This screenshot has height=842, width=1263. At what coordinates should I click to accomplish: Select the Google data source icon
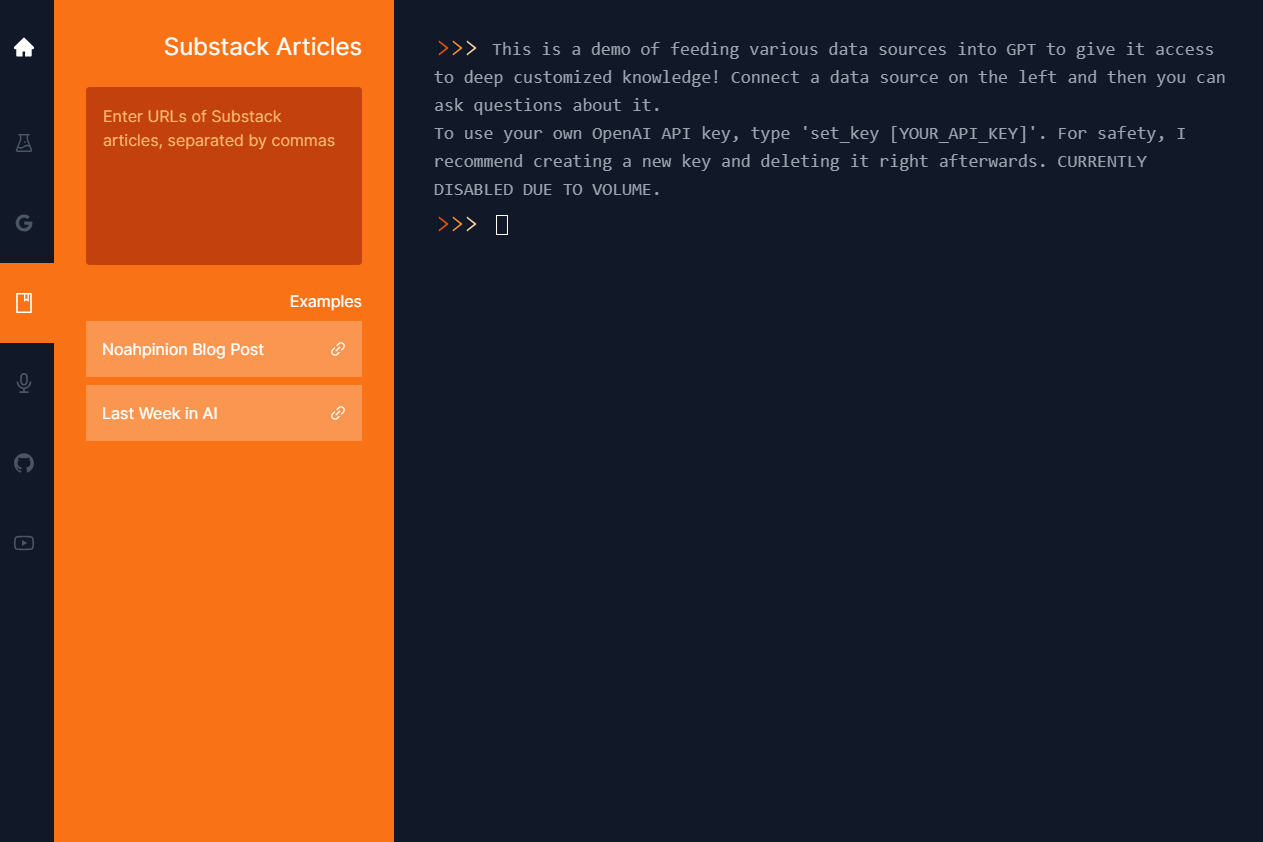[24, 223]
